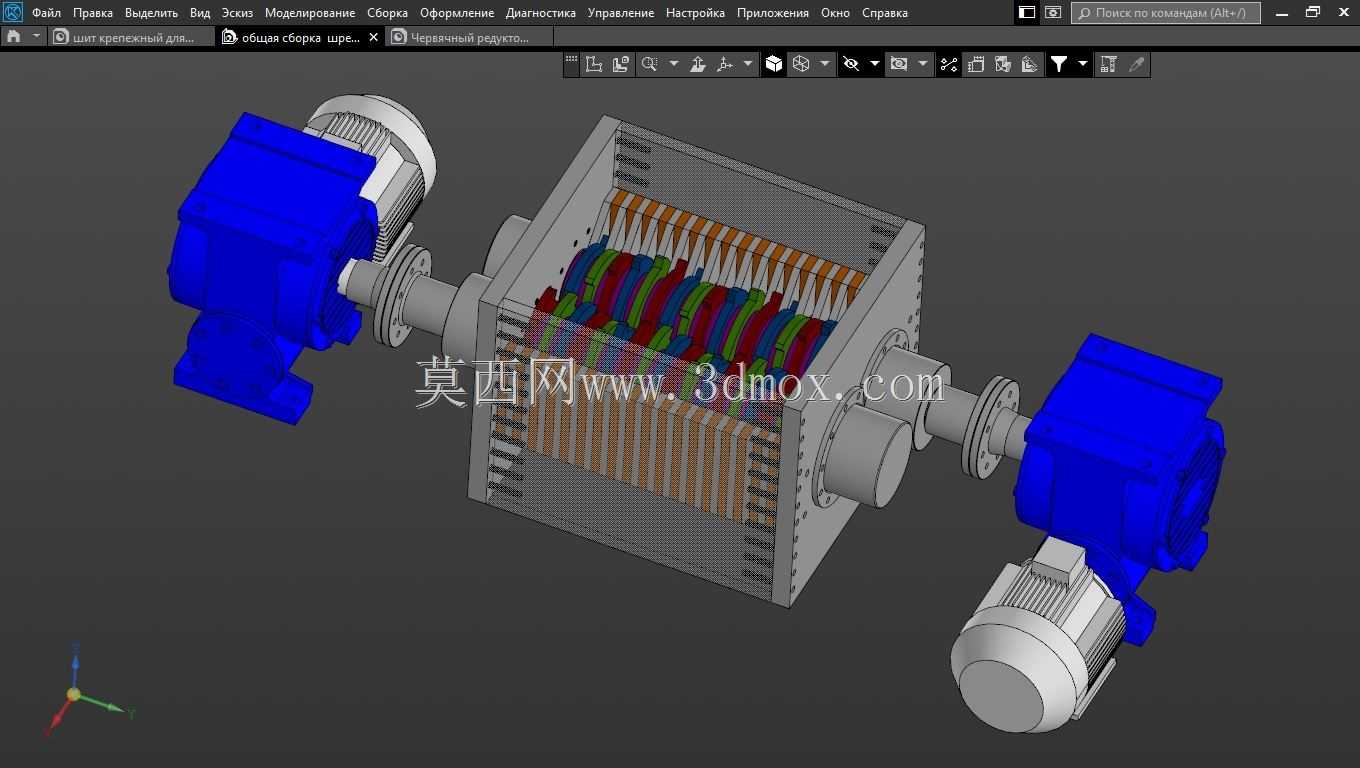Screen dimensions: 1360x768
Task: Click the rebuild sheet icon in toolbar
Action: tap(976, 64)
